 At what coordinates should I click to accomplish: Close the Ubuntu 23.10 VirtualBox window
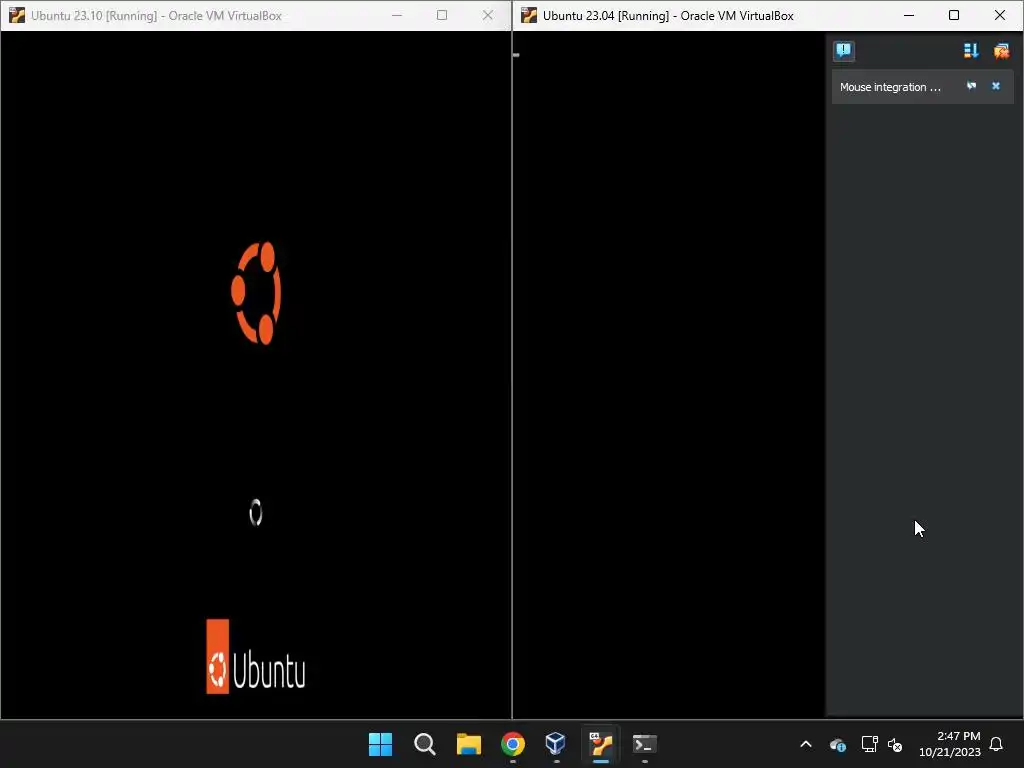487,15
